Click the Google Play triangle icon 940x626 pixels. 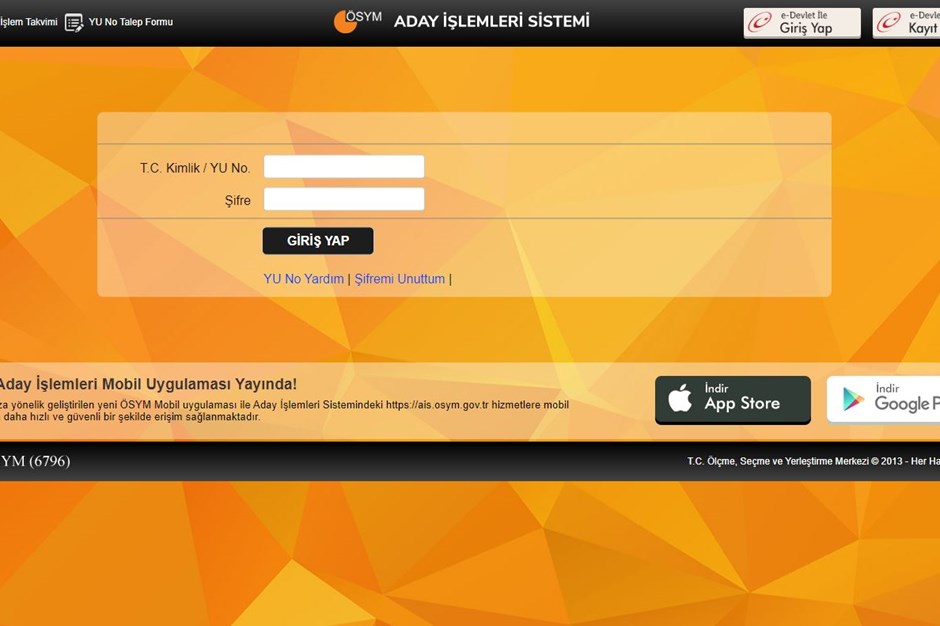click(852, 399)
